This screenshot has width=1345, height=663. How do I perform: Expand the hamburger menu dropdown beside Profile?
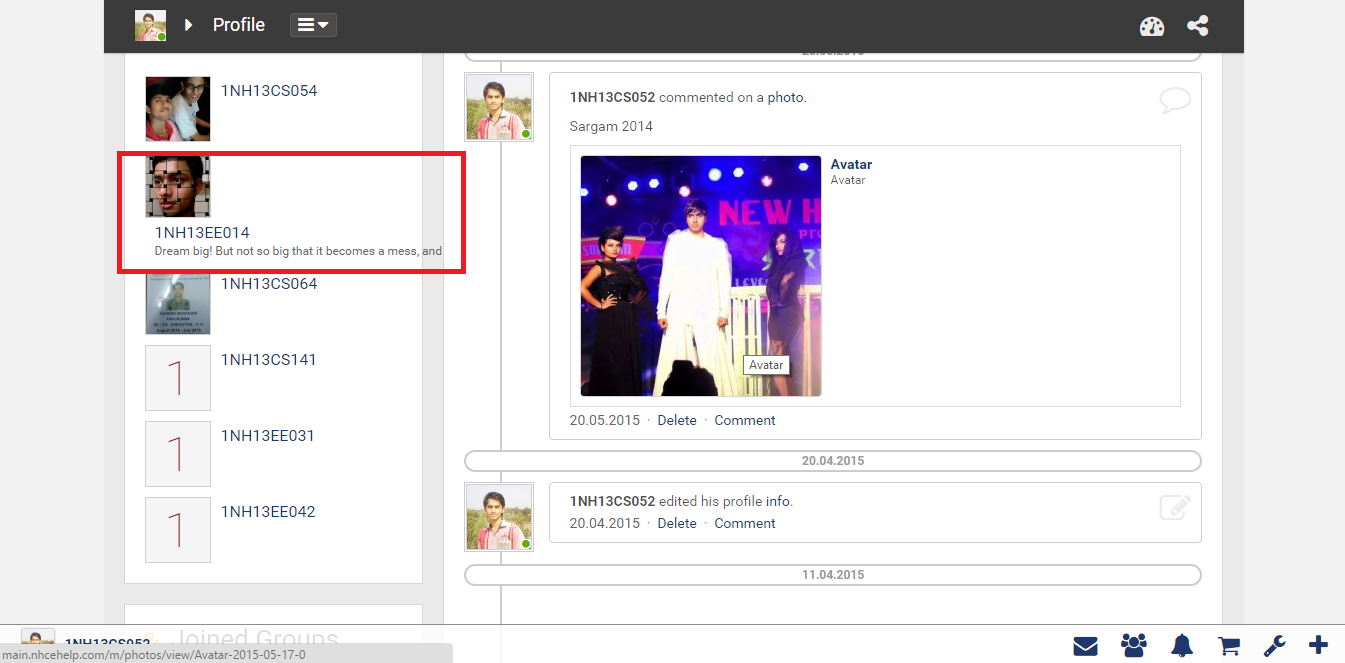(313, 25)
